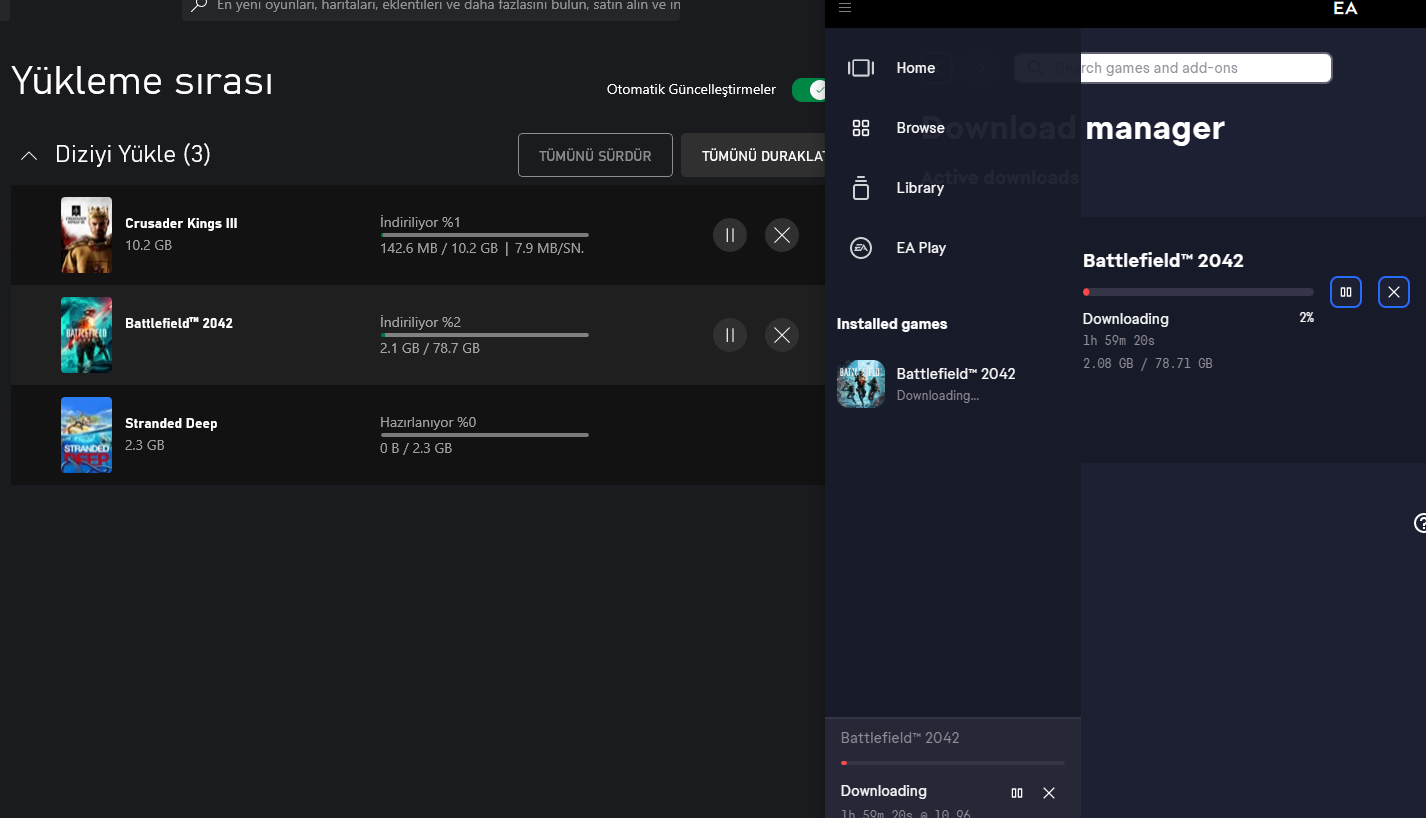The height and width of the screenshot is (818, 1426).
Task: Click Battlefield 2042 label in EA bottom panel
Action: click(900, 738)
